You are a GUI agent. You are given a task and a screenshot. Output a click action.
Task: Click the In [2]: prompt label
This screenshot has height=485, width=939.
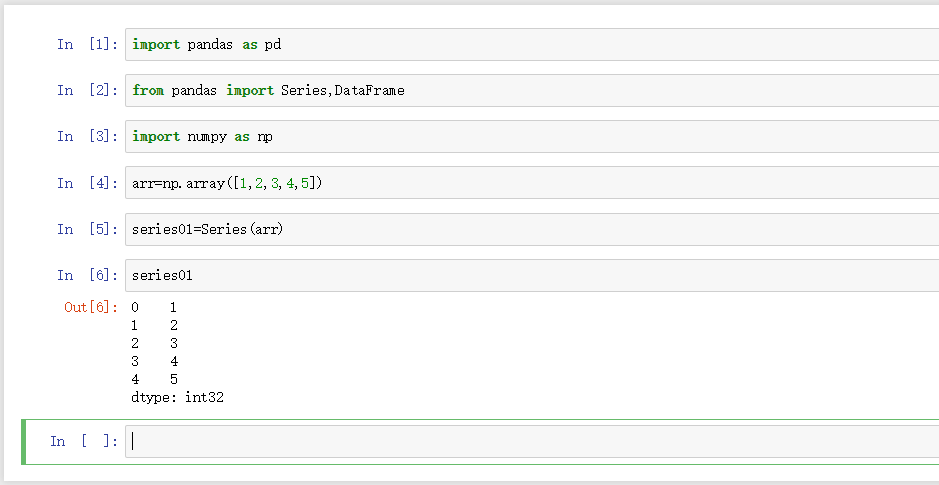click(88, 90)
